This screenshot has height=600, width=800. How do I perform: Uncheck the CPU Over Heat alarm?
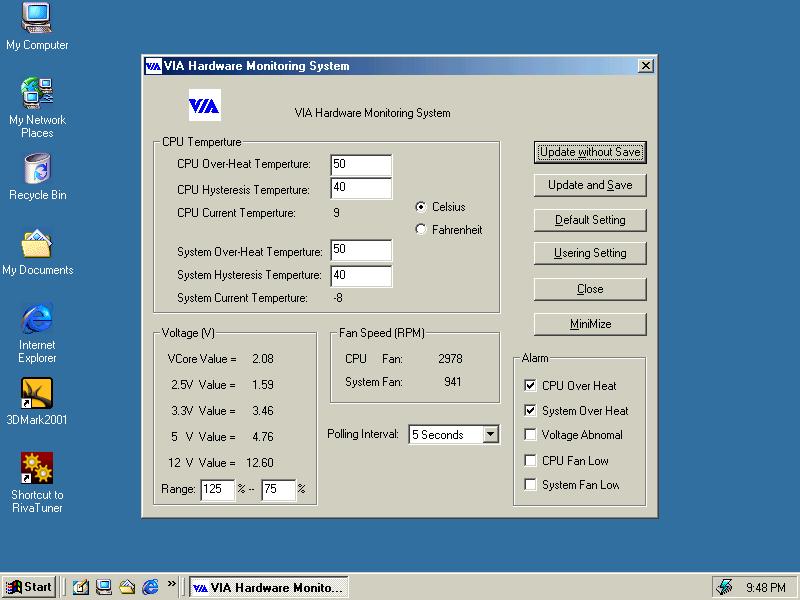530,385
